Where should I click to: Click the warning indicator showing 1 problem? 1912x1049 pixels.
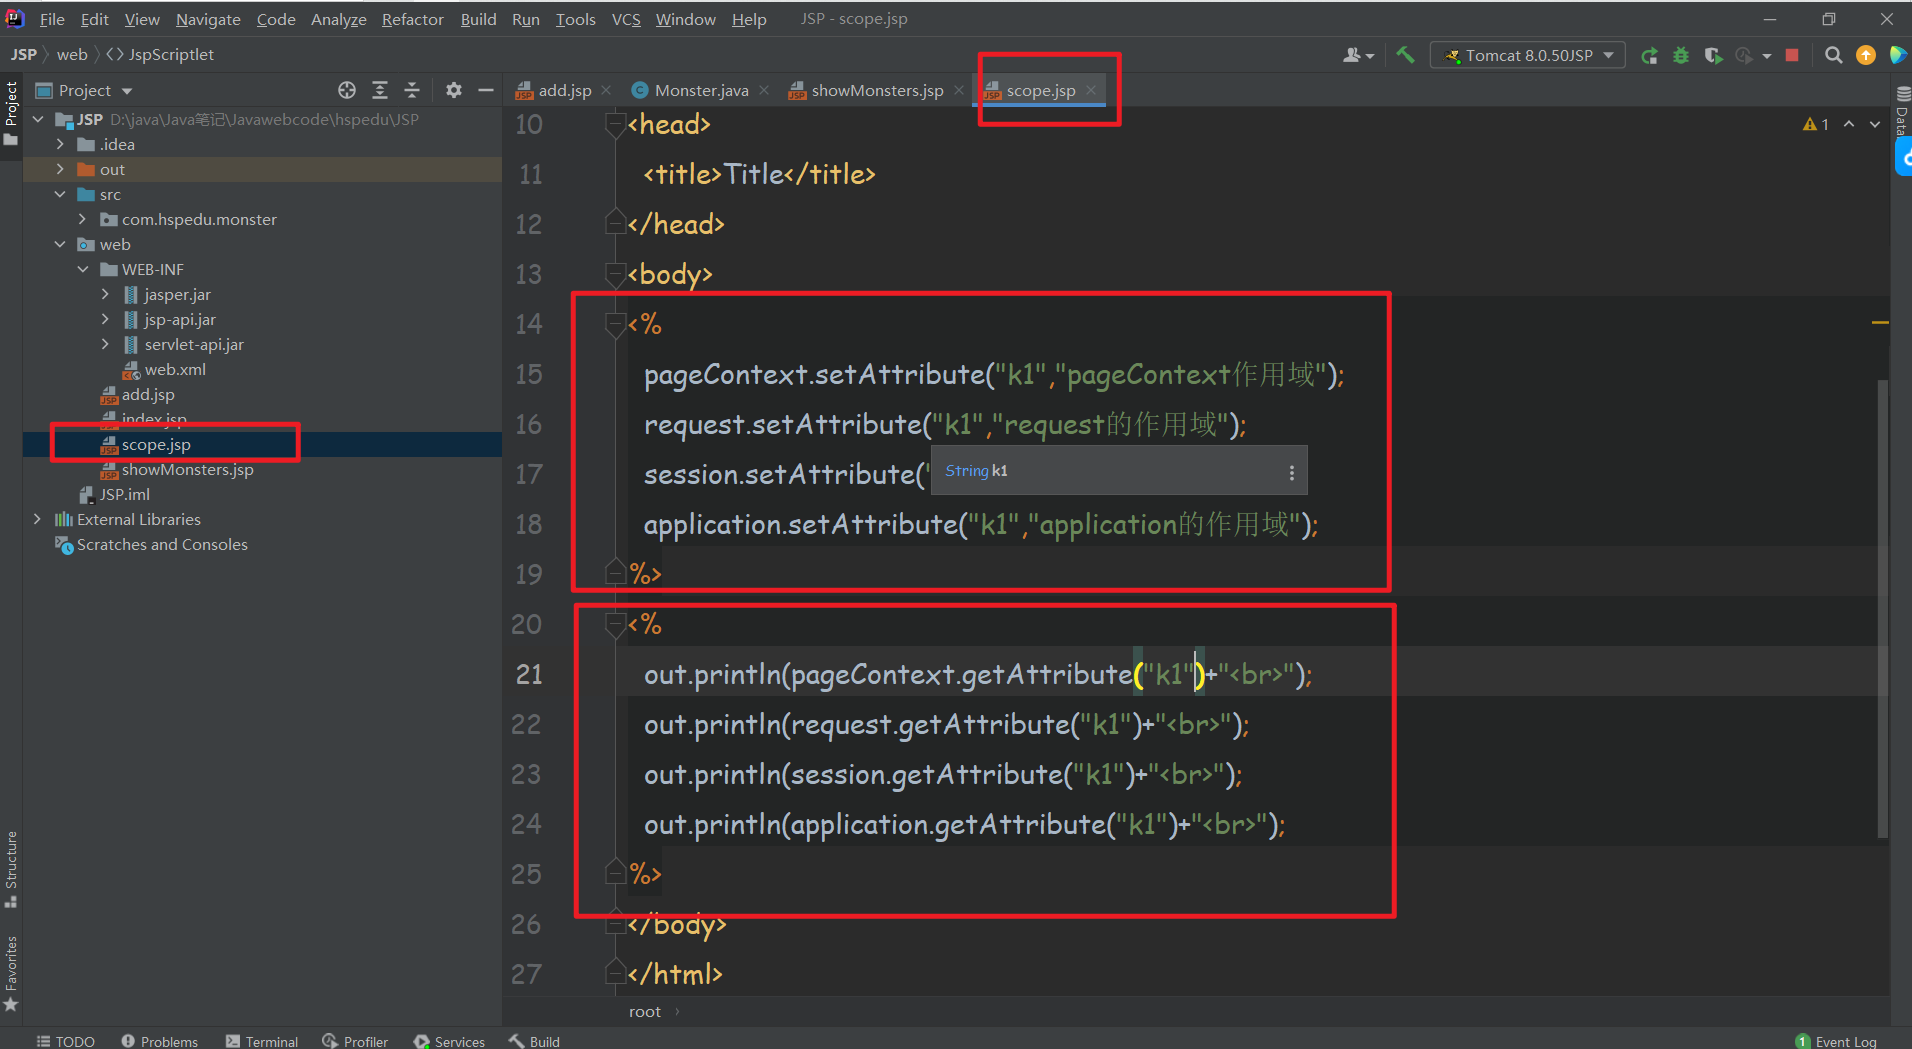point(1816,124)
